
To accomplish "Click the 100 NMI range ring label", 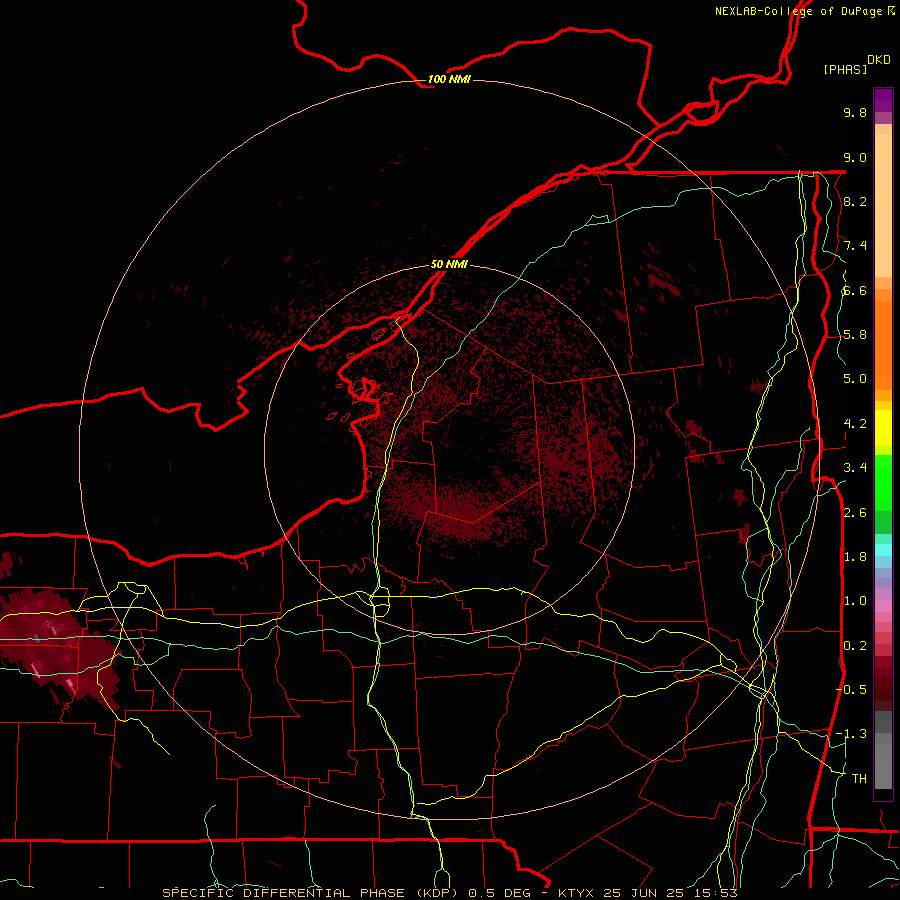I will tap(449, 79).
